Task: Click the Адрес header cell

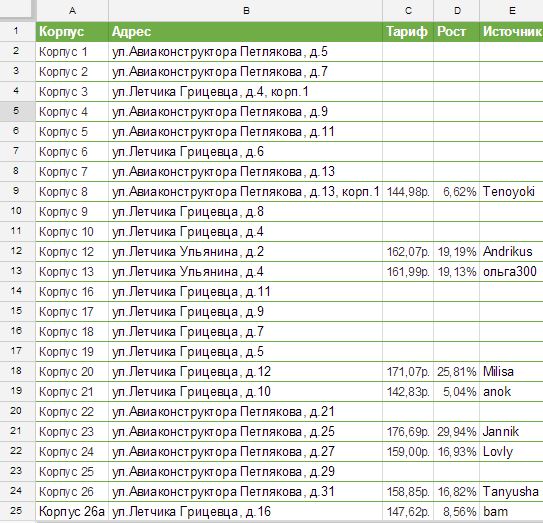Action: click(x=246, y=32)
